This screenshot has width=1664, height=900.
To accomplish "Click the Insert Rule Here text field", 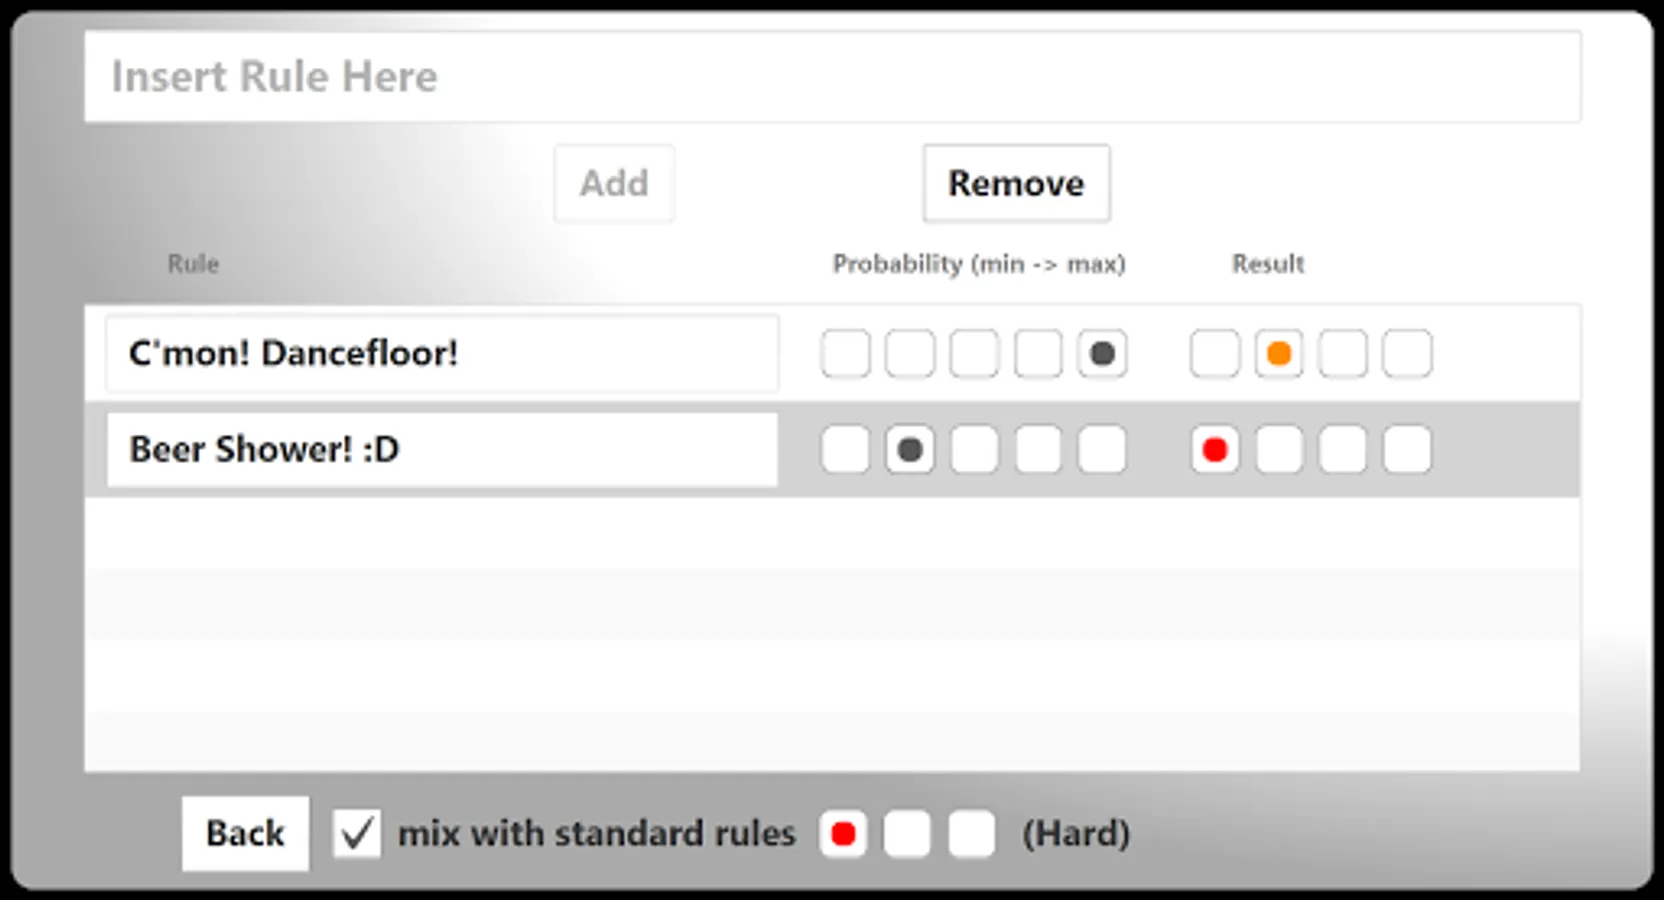I will coord(831,77).
